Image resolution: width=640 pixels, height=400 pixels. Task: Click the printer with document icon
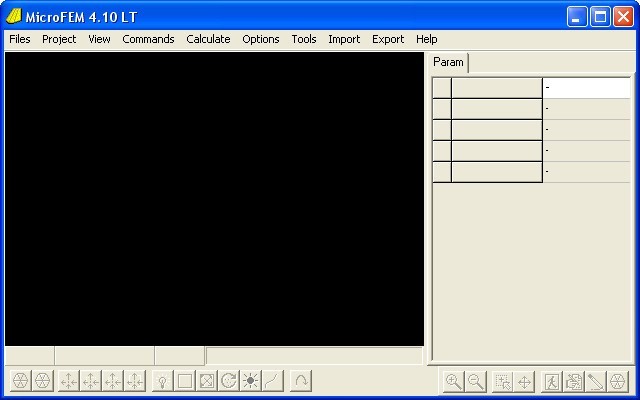point(574,382)
